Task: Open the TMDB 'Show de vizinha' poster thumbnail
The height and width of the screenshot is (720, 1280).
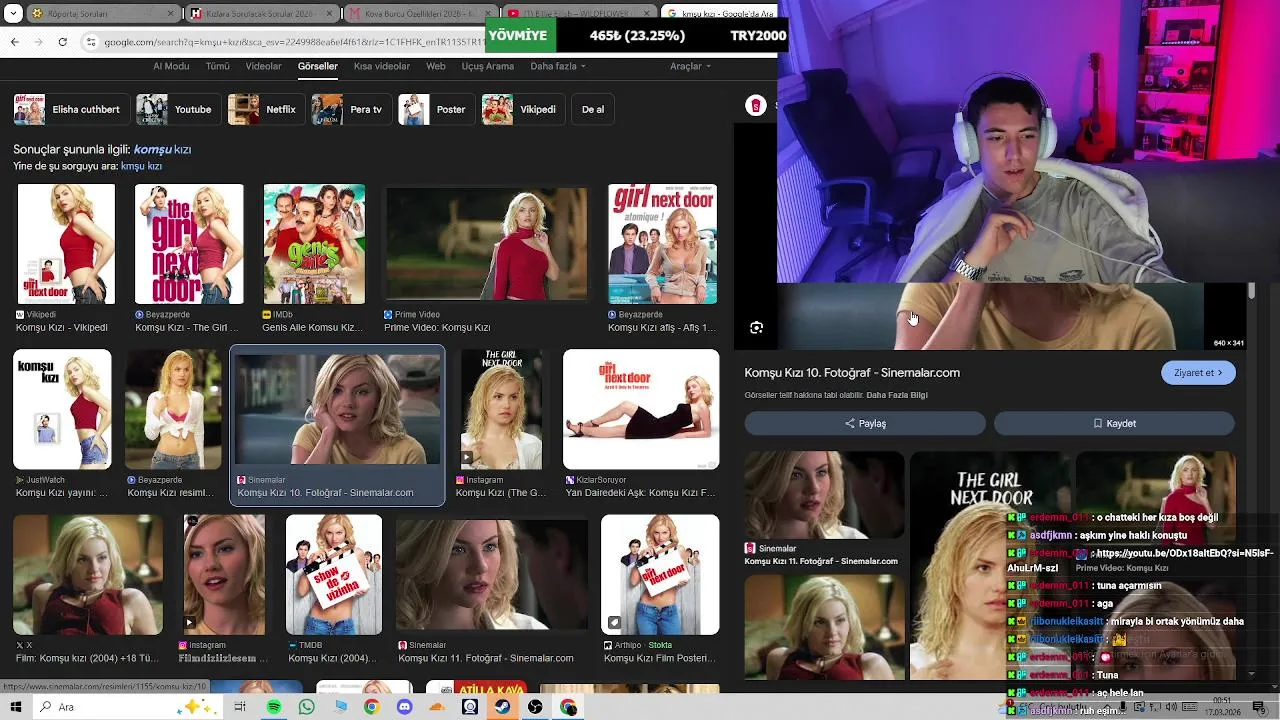Action: pyautogui.click(x=334, y=575)
